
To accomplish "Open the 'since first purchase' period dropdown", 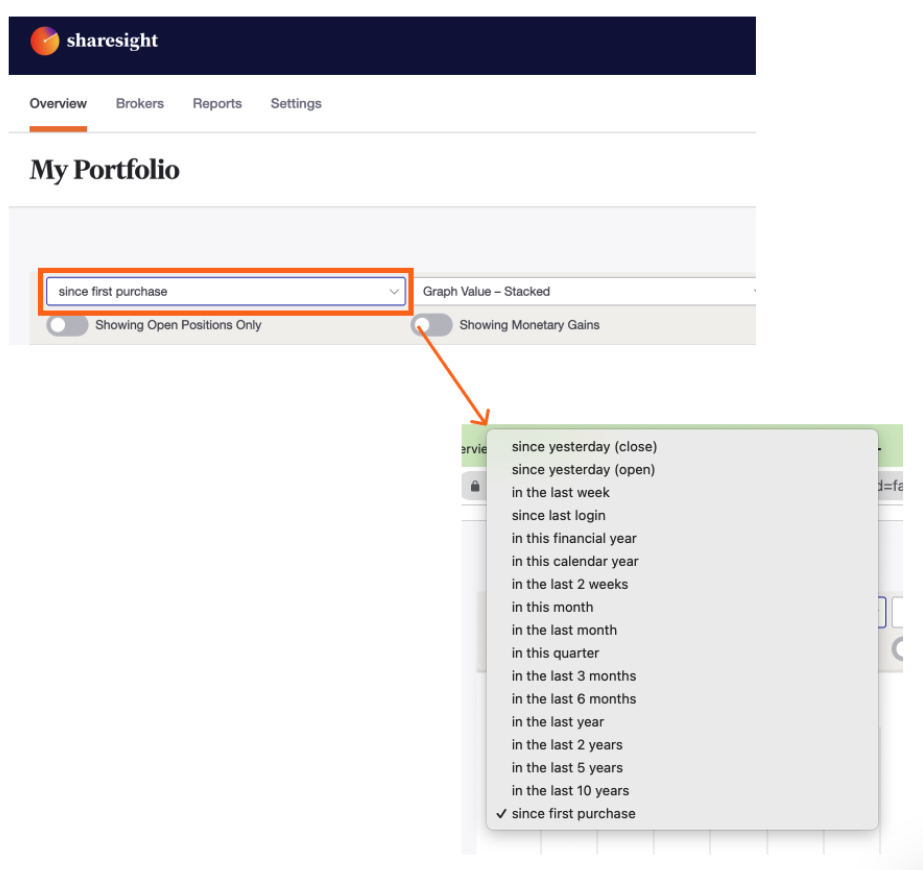I will [x=226, y=291].
